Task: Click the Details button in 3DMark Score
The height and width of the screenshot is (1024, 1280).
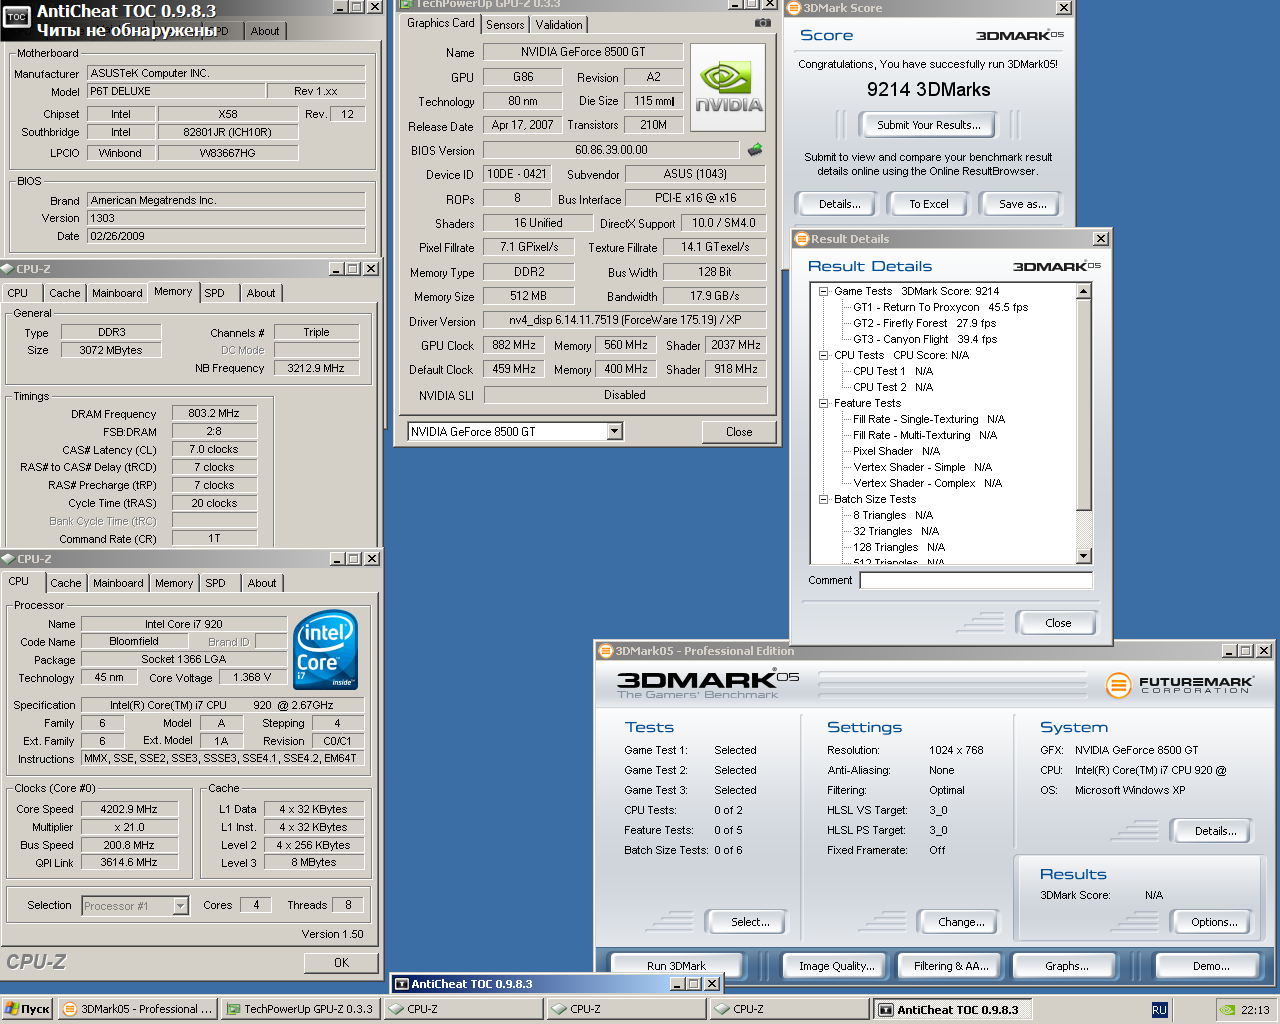Action: 839,204
